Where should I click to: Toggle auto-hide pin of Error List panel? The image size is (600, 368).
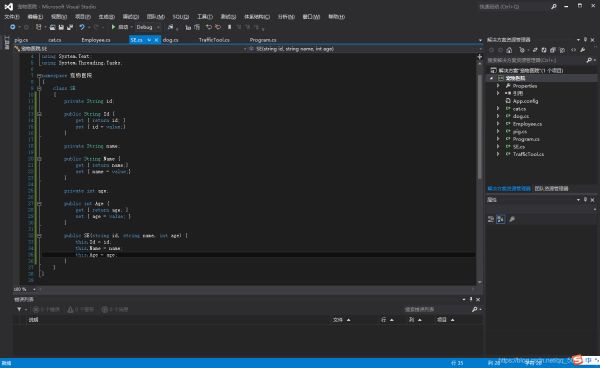click(x=471, y=299)
